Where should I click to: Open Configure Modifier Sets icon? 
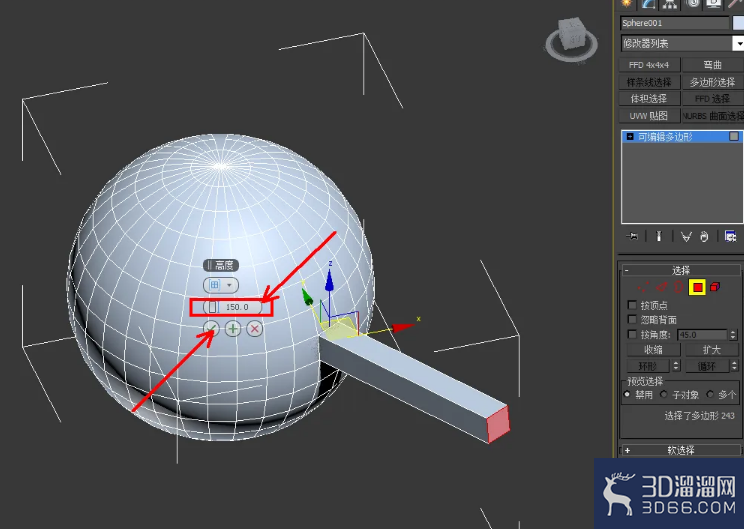730,236
